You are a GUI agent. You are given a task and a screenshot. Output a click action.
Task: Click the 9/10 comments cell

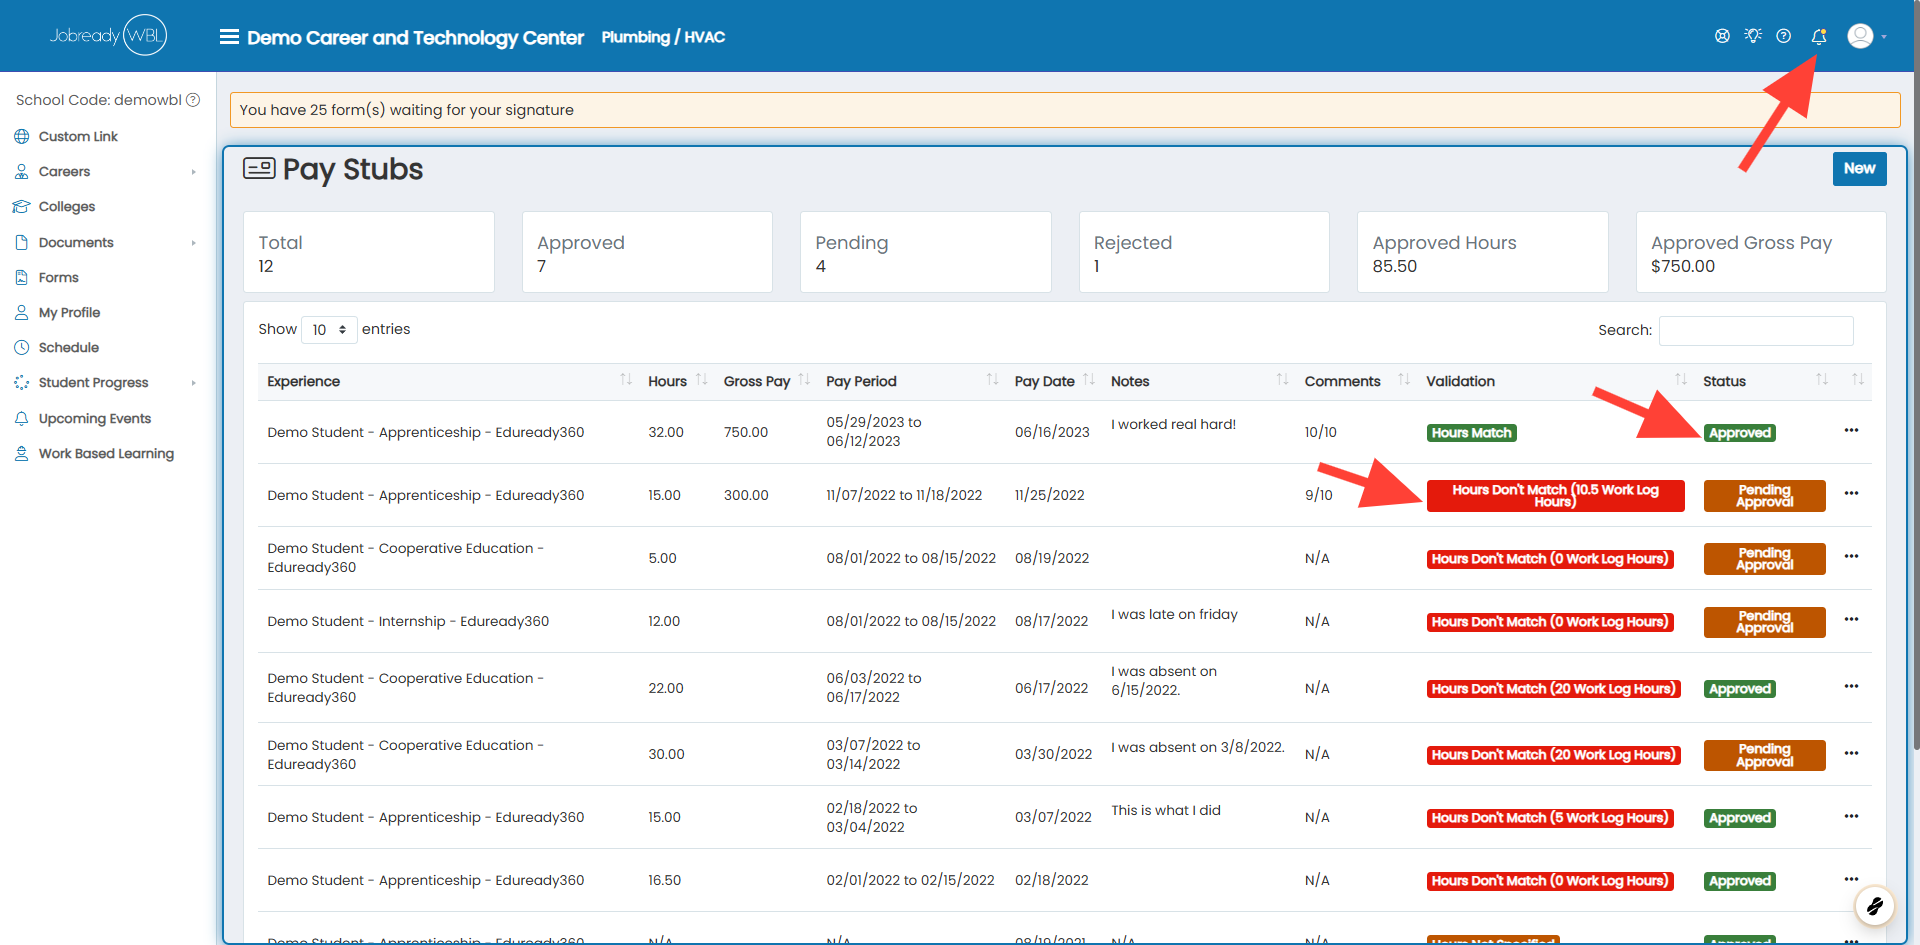click(x=1318, y=495)
